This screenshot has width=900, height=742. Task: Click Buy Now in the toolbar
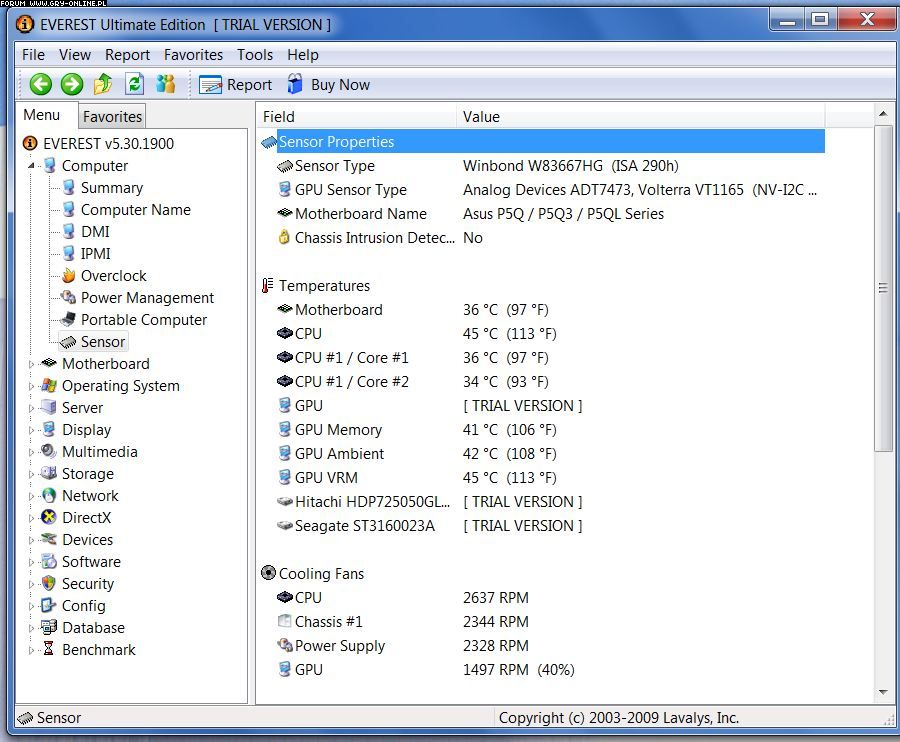[x=328, y=84]
